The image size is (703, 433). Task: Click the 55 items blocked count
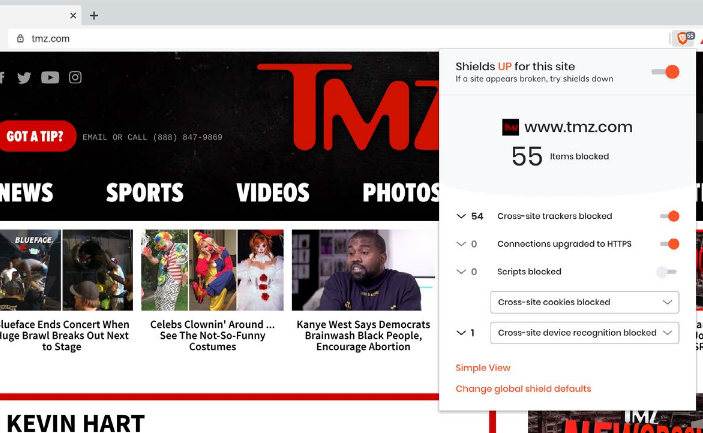527,156
